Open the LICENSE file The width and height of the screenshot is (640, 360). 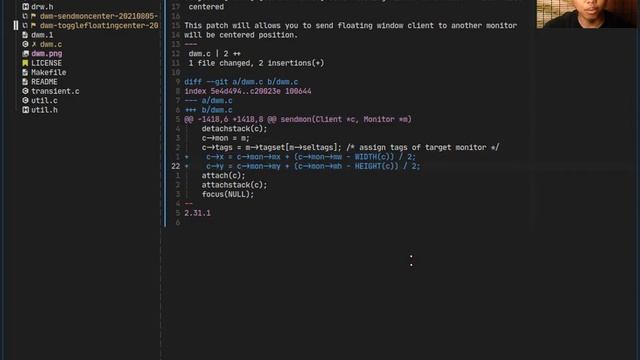point(47,63)
